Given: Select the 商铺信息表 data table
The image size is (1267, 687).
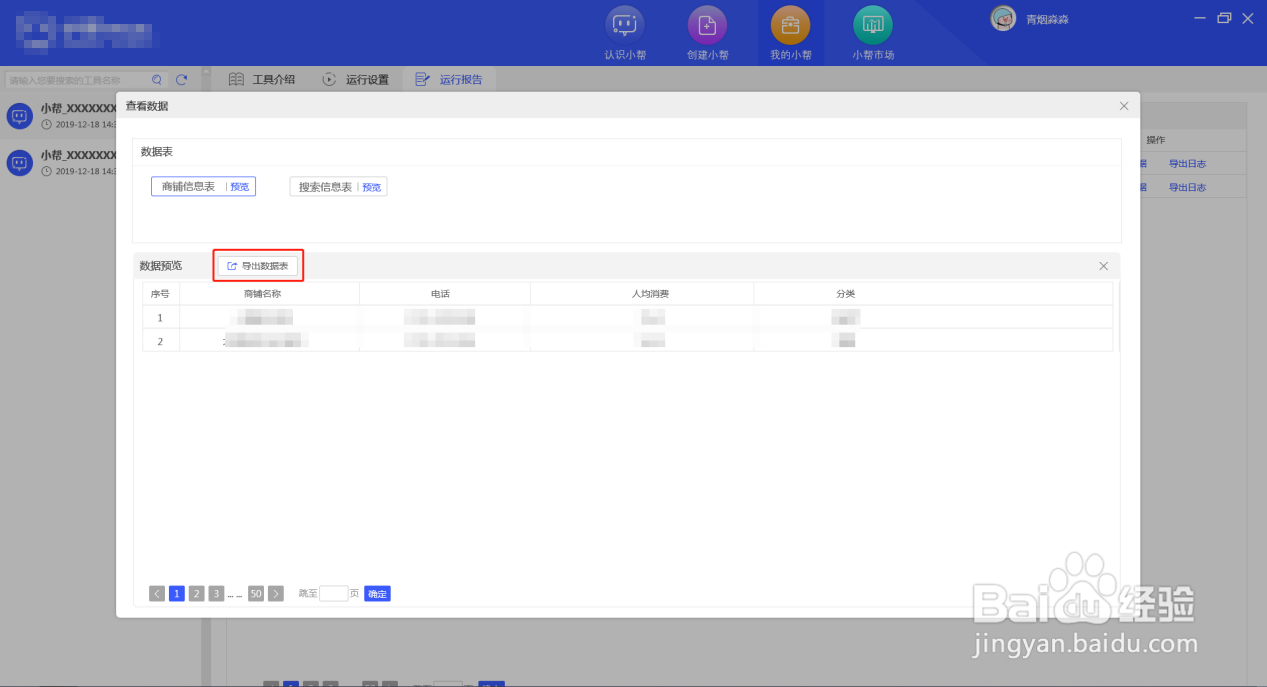Looking at the screenshot, I should click(x=188, y=187).
